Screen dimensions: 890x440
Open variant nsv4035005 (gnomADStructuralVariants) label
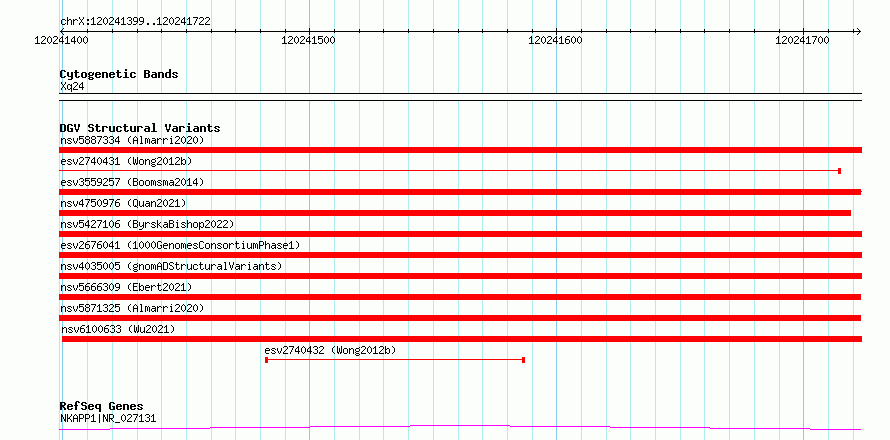[x=171, y=266]
